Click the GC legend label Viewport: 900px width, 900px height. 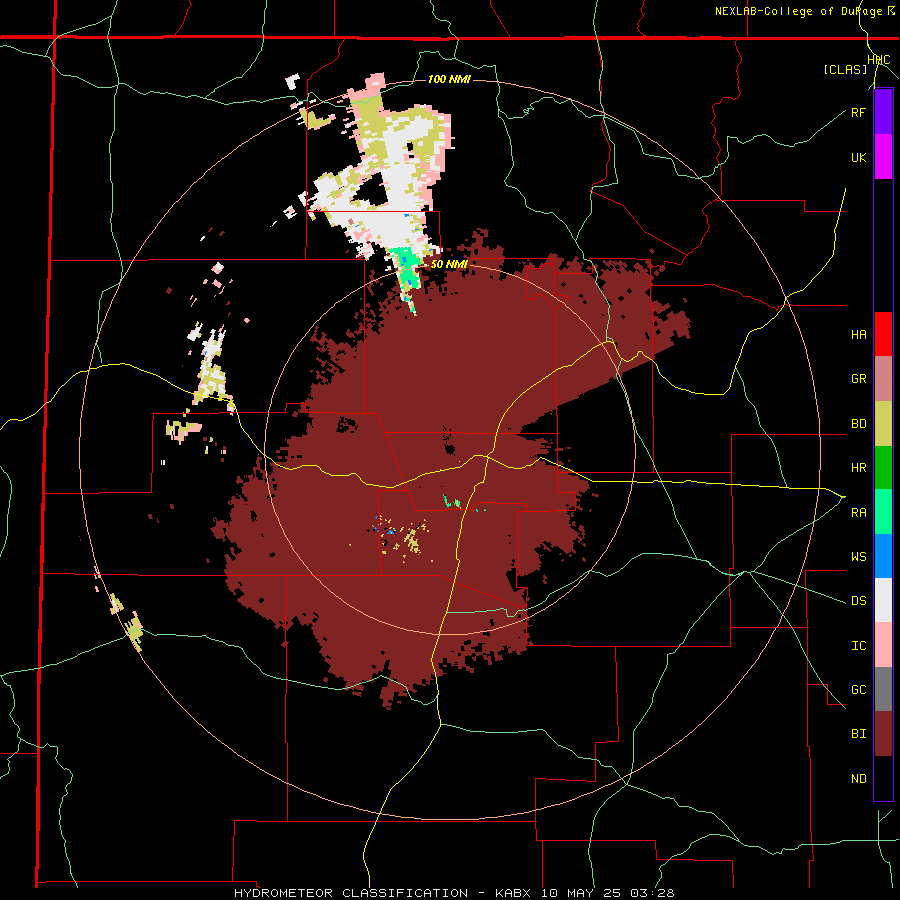pos(858,690)
